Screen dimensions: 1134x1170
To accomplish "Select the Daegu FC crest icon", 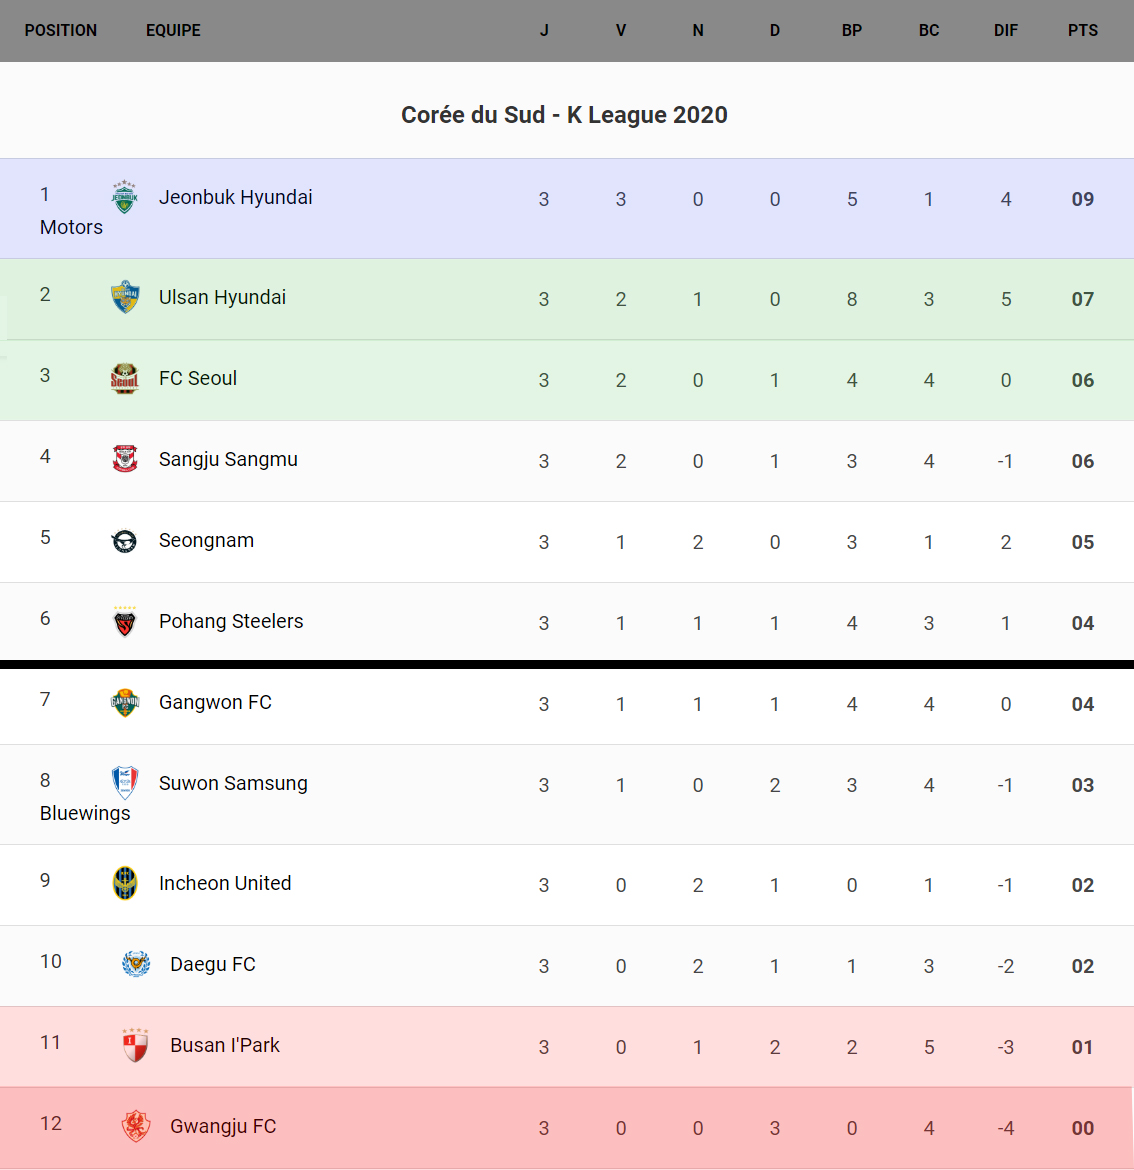I will click(135, 964).
